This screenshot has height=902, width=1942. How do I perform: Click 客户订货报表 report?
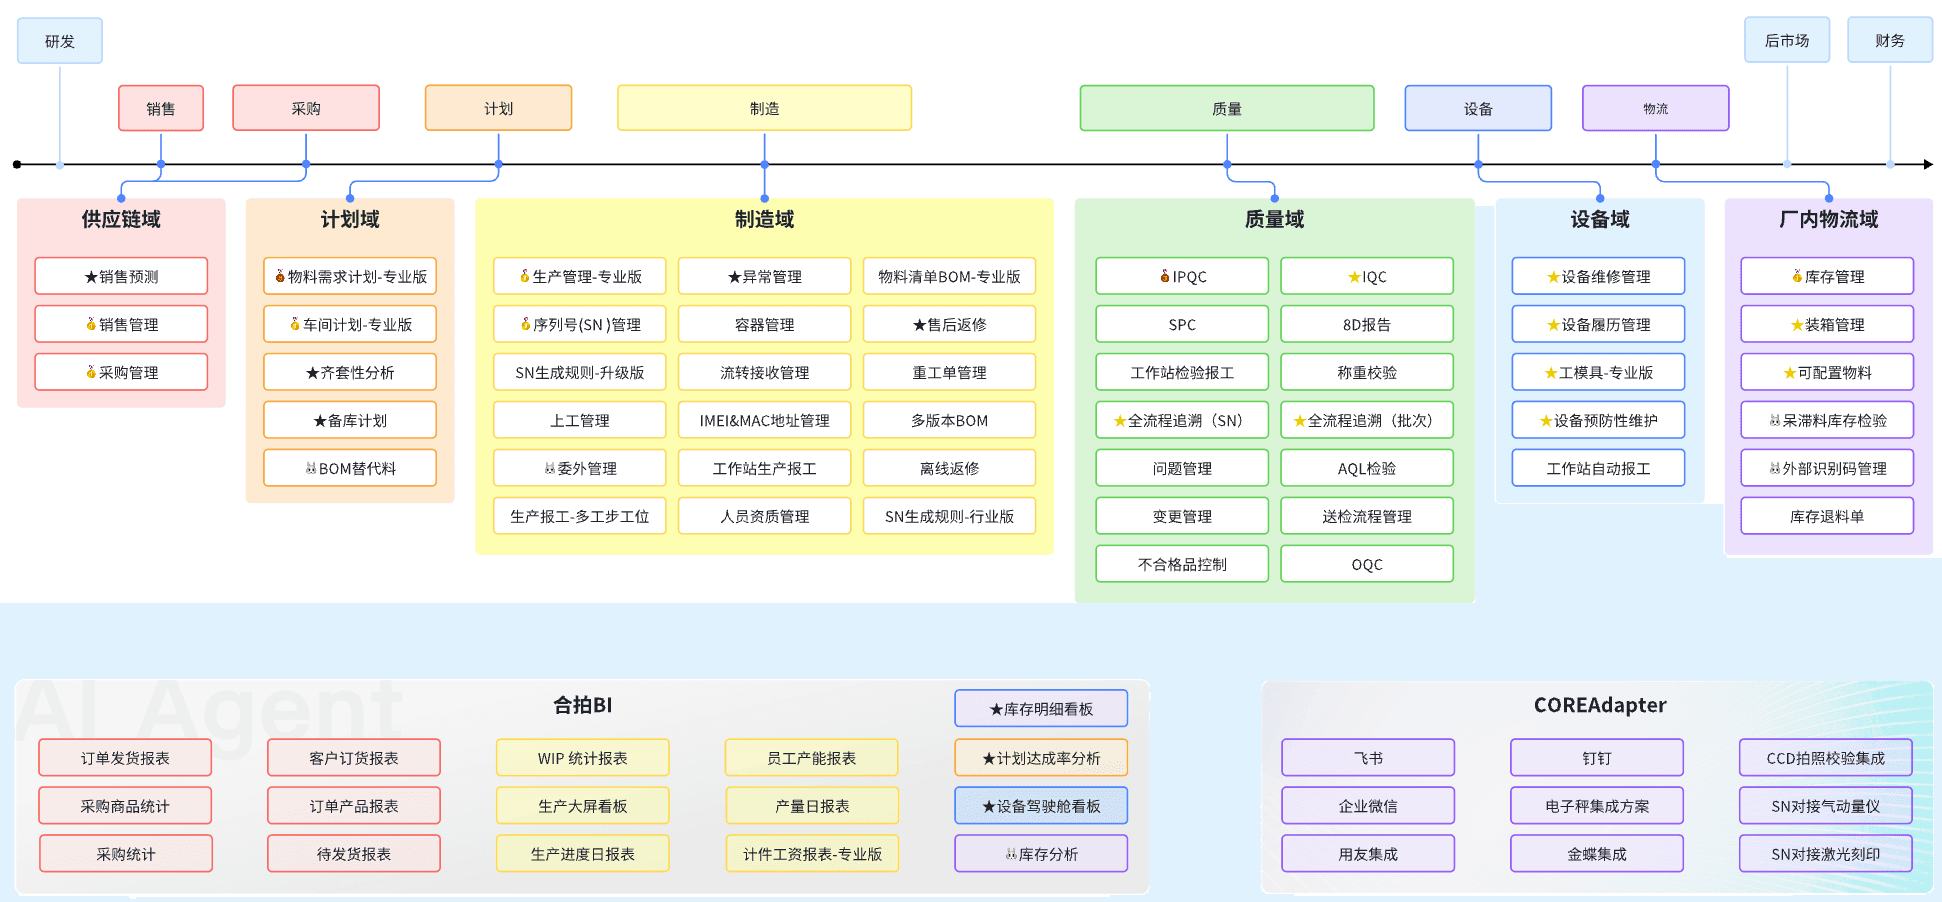pyautogui.click(x=354, y=758)
